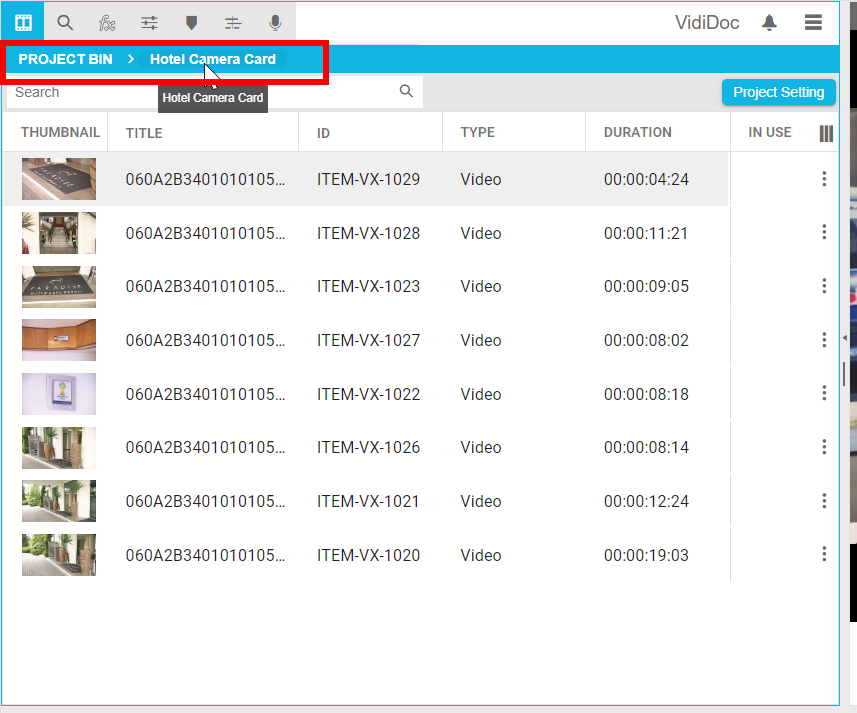Image resolution: width=857 pixels, height=713 pixels.
Task: Select Hotel Camera Card breadcrumb
Action: (213, 59)
